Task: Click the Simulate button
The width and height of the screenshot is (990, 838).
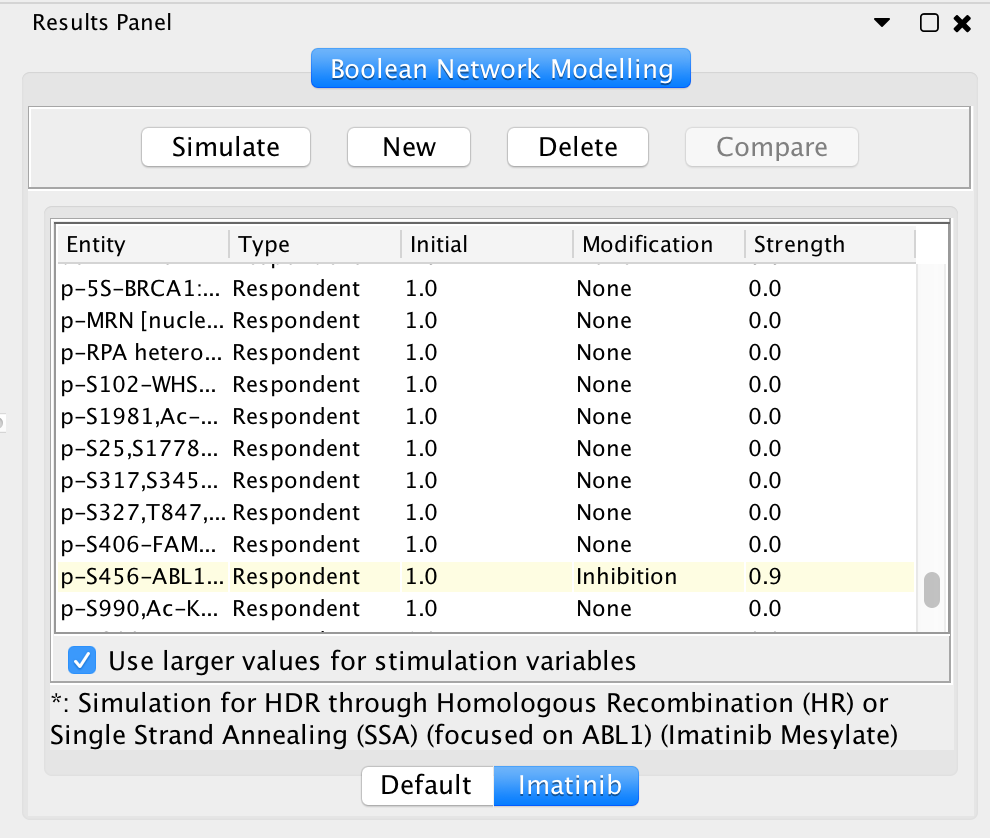Action: pyautogui.click(x=226, y=147)
